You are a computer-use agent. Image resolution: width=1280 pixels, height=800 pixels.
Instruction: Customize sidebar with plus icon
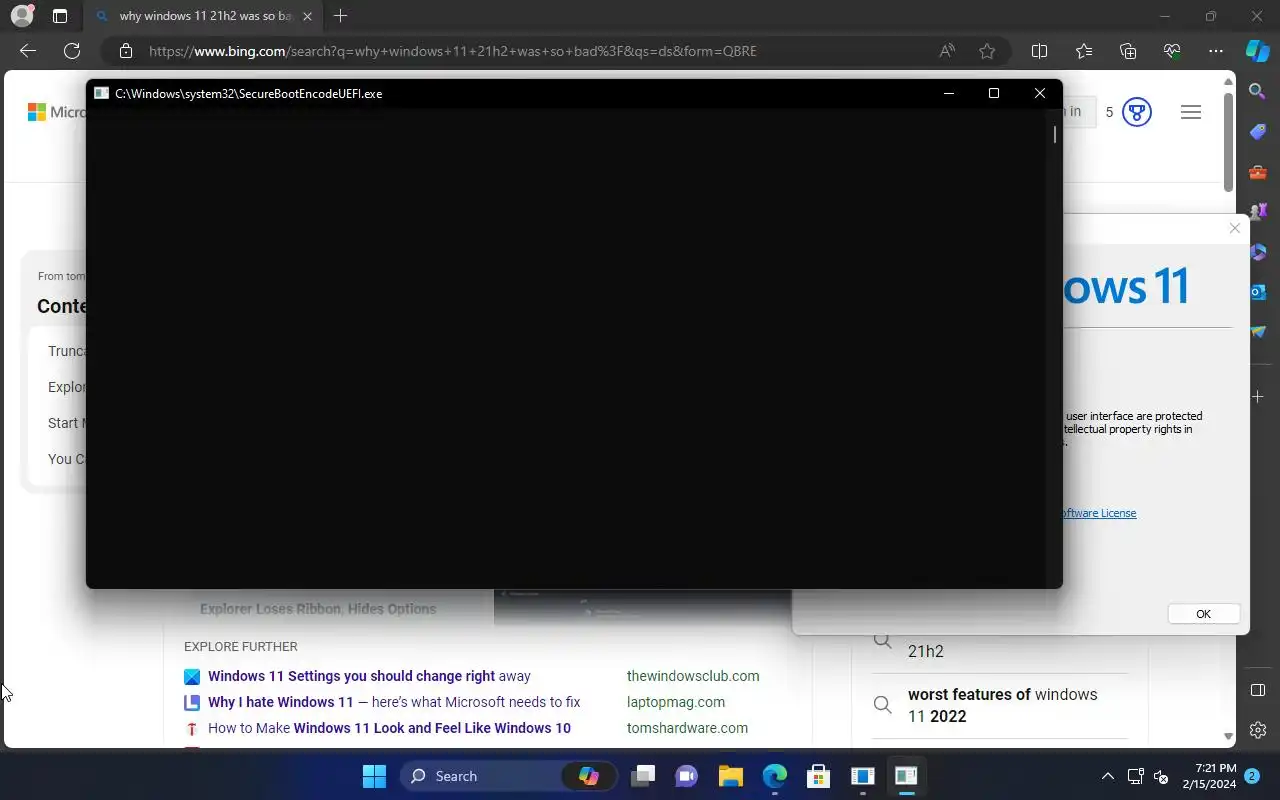point(1258,397)
